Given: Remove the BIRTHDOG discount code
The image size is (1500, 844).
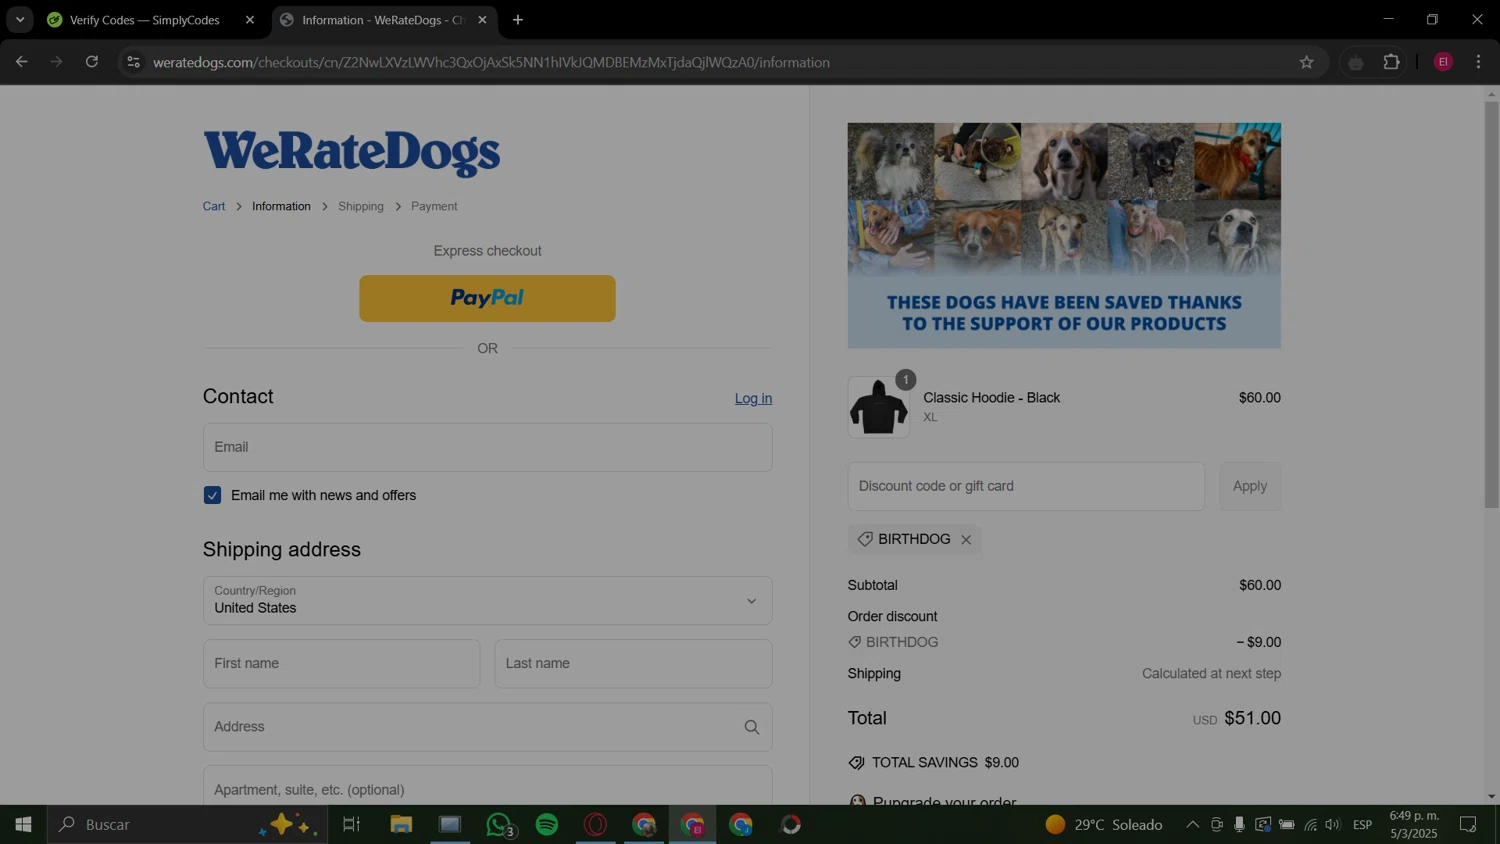Looking at the screenshot, I should 966,540.
